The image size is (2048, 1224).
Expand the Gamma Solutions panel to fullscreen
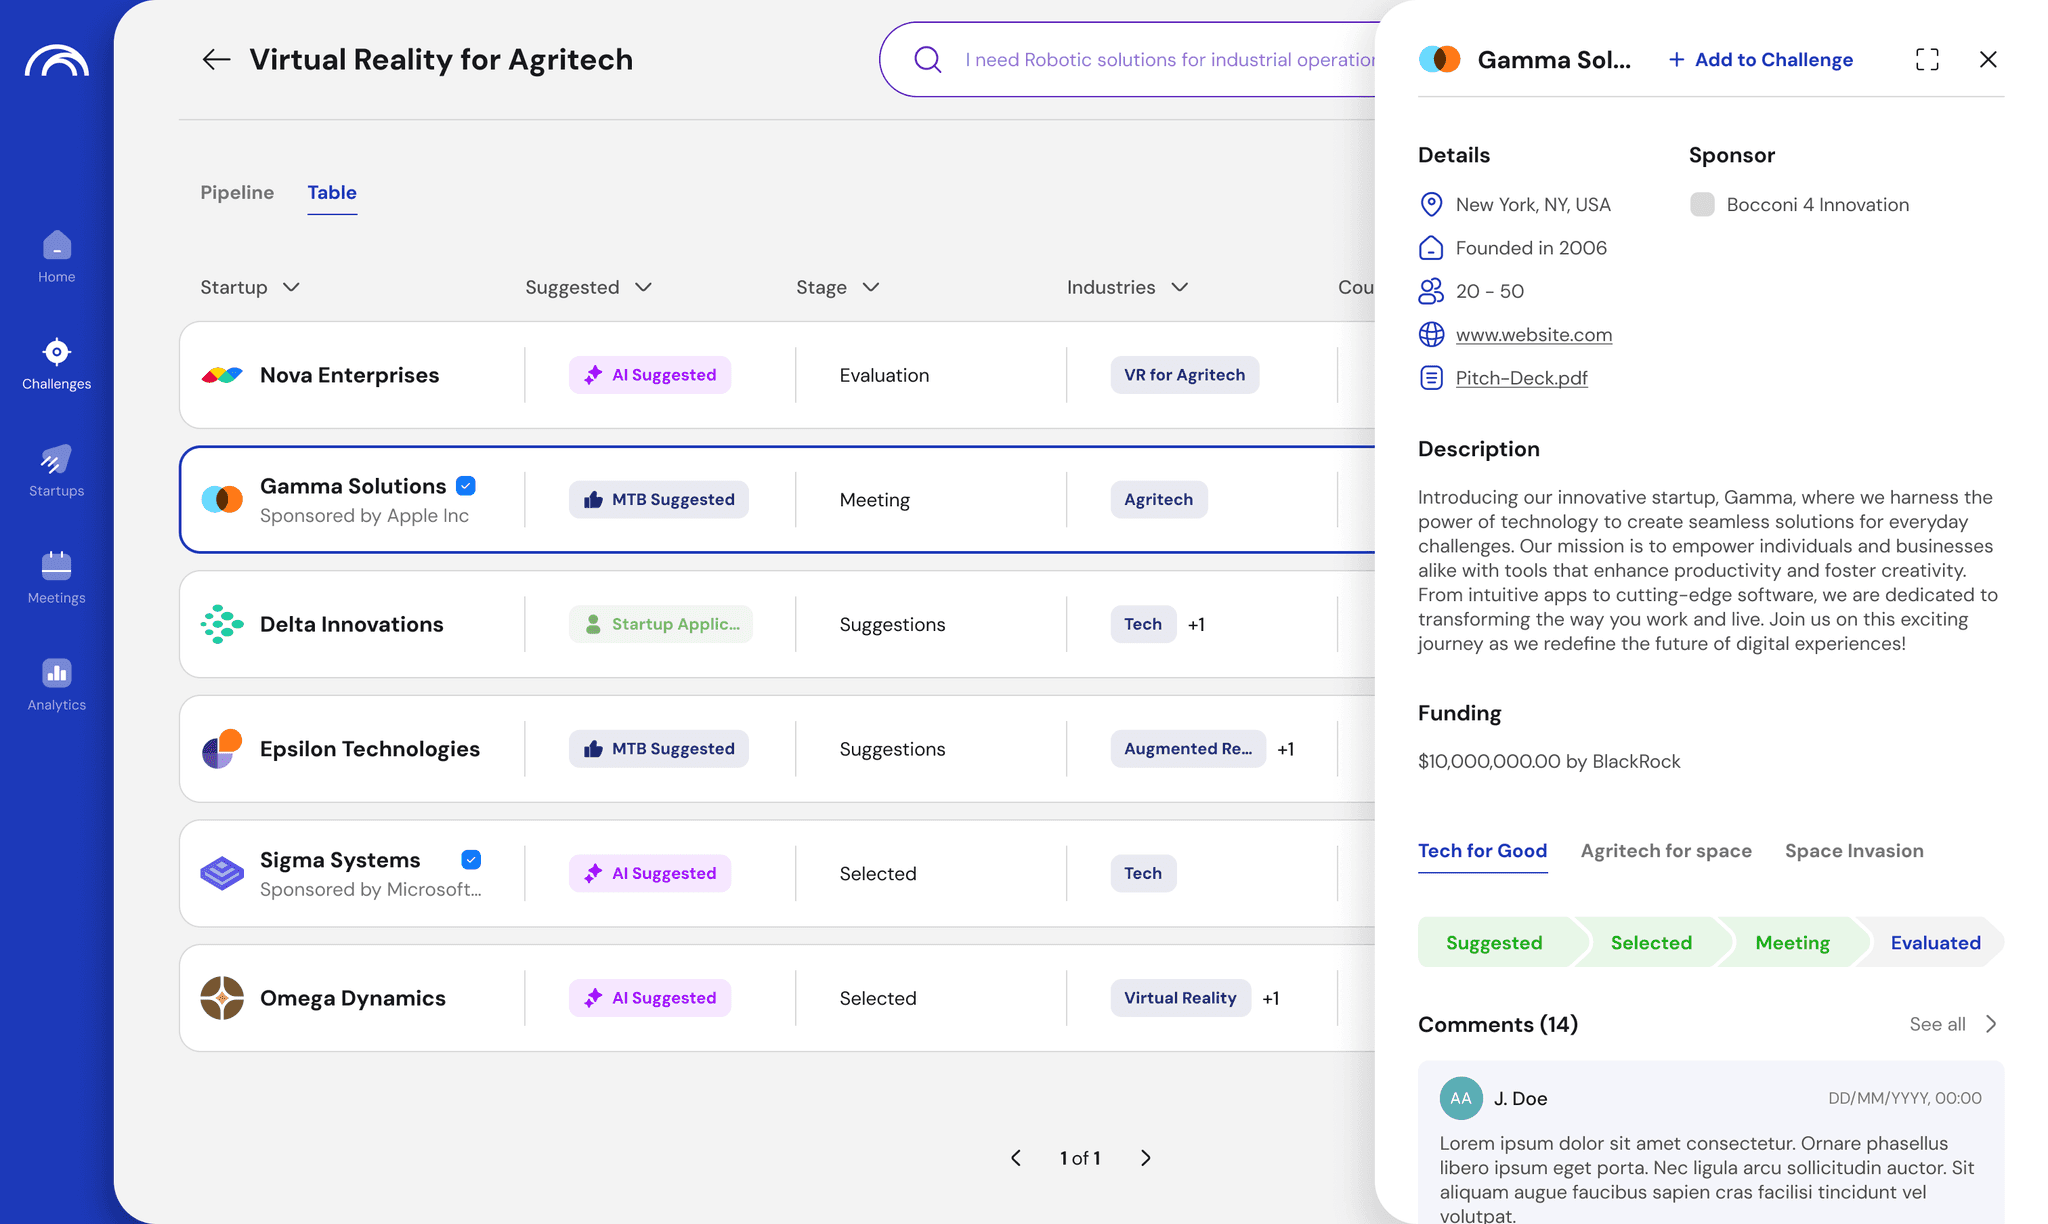click(1927, 60)
